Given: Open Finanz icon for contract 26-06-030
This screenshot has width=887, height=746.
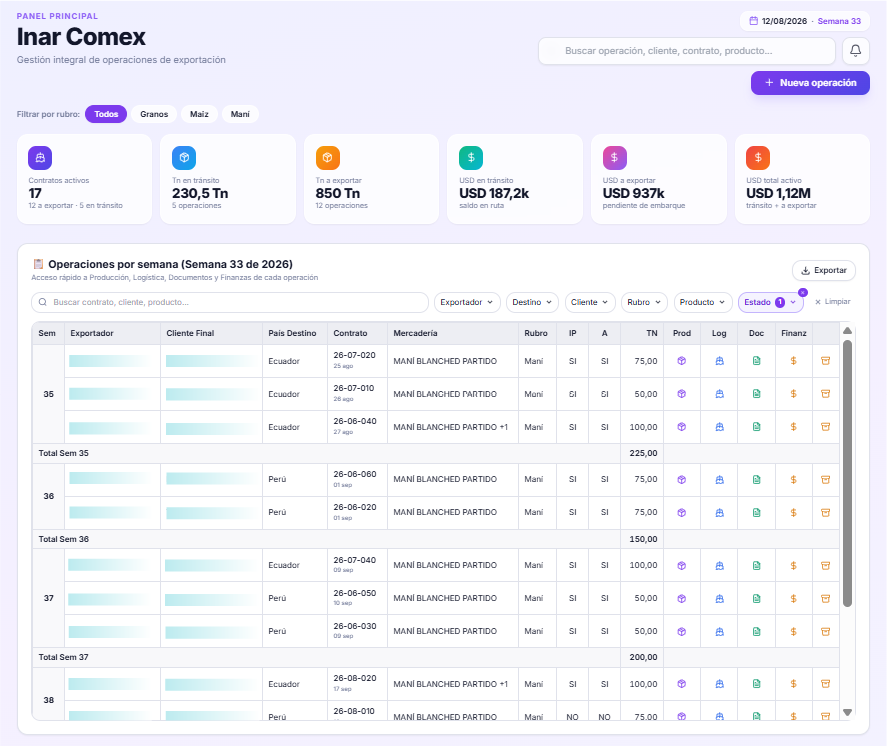Looking at the screenshot, I should coord(794,631).
